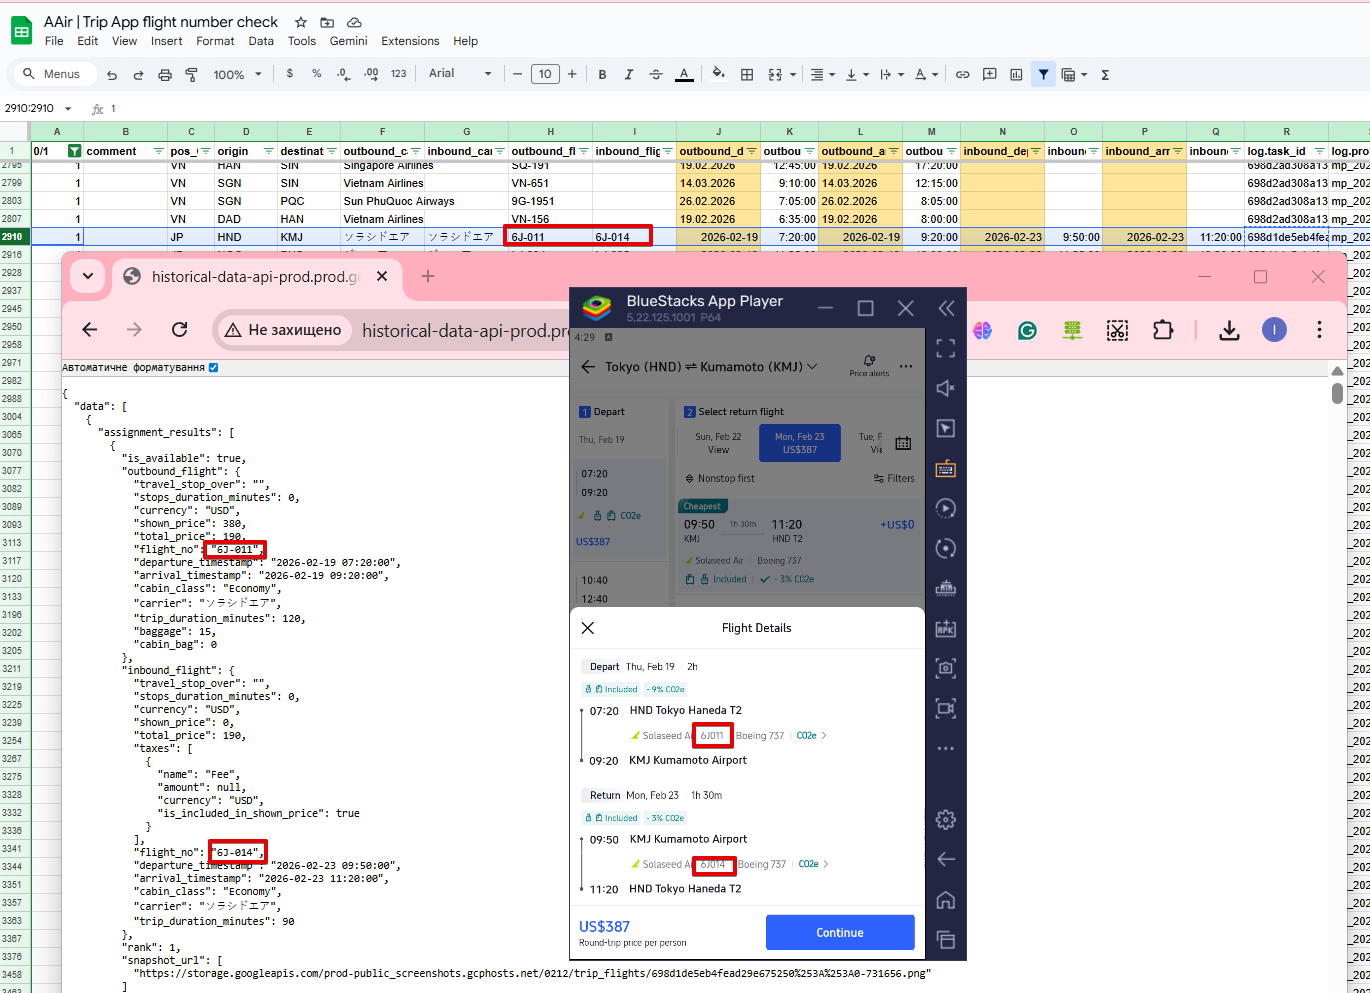This screenshot has width=1370, height=993.
Task: Open the browser three-dot menu
Action: pos(1319,330)
